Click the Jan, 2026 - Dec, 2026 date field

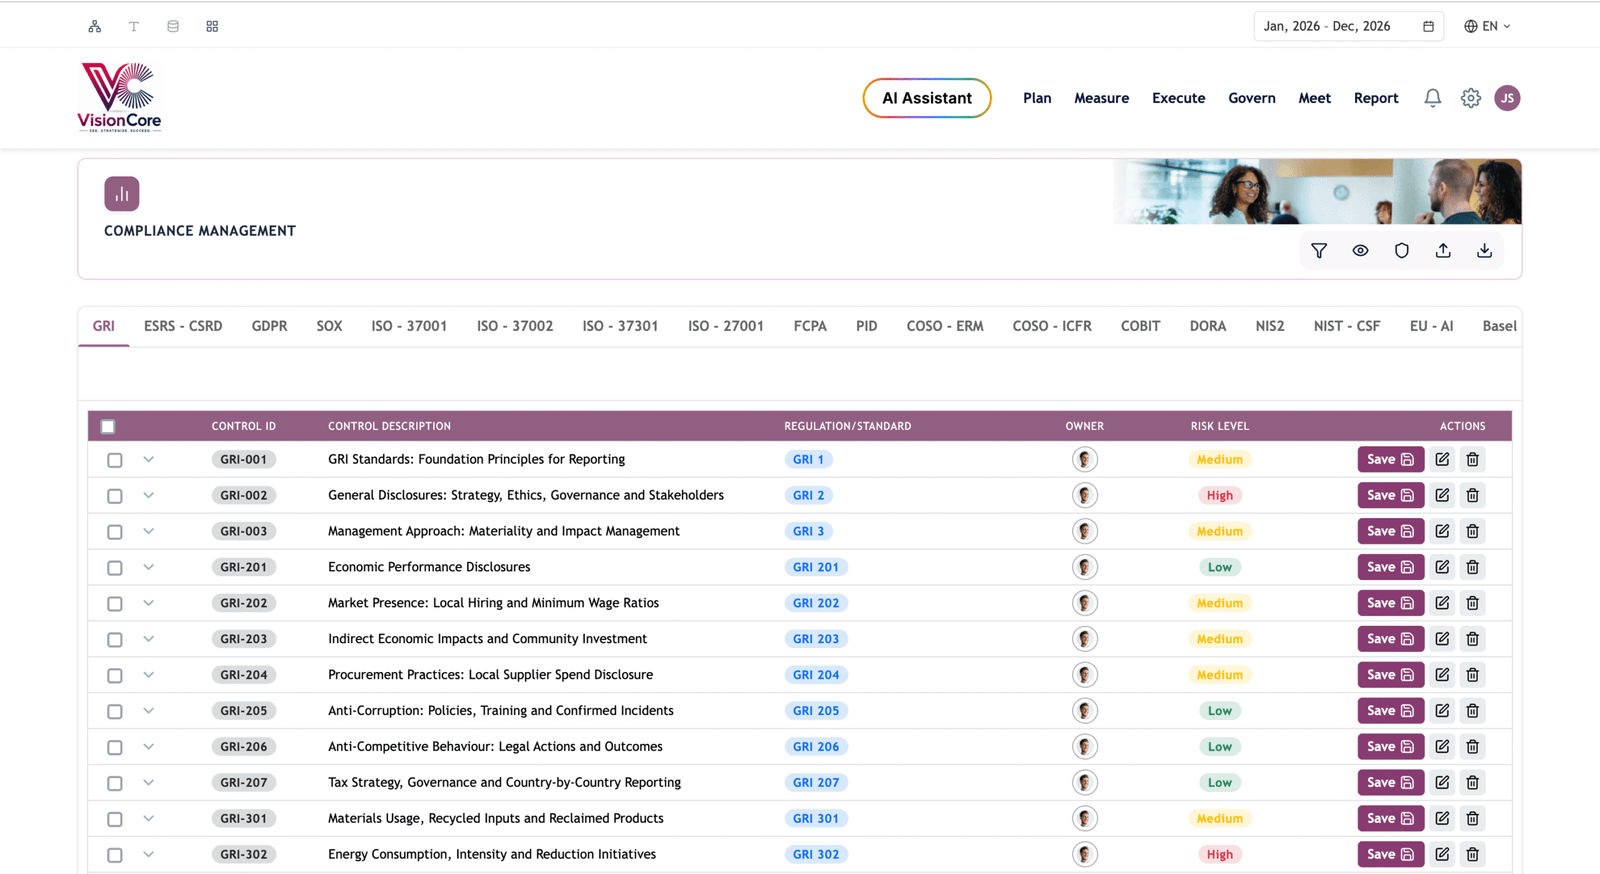(1348, 26)
